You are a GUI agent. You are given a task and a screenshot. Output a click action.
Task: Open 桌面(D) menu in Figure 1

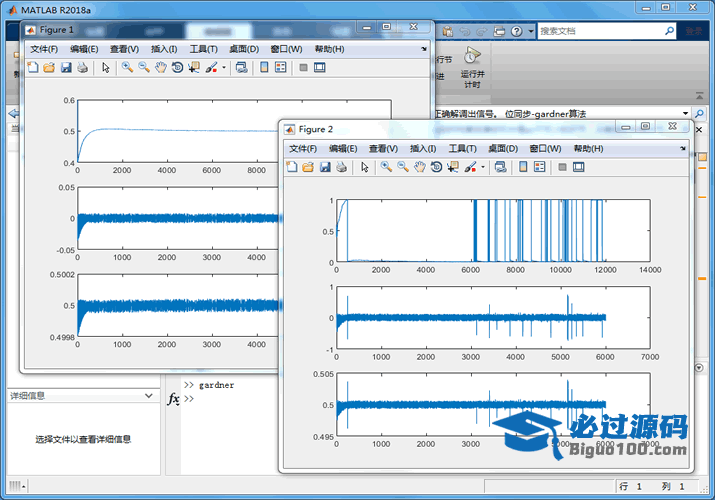pyautogui.click(x=244, y=49)
